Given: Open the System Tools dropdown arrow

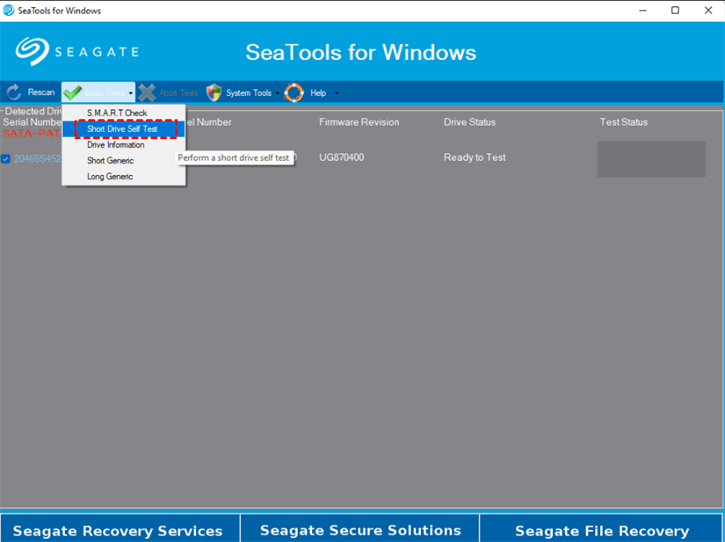Looking at the screenshot, I should click(x=278, y=94).
